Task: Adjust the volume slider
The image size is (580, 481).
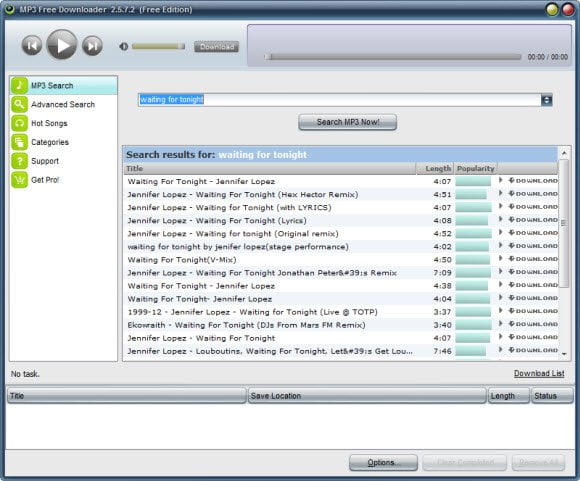Action: coord(158,46)
